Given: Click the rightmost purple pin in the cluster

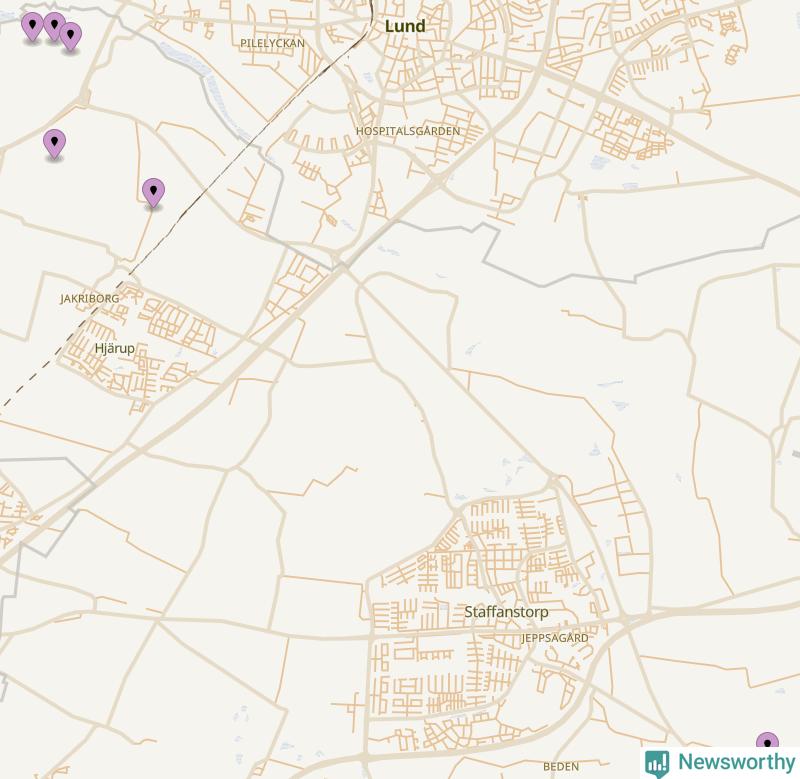Looking at the screenshot, I should [71, 37].
